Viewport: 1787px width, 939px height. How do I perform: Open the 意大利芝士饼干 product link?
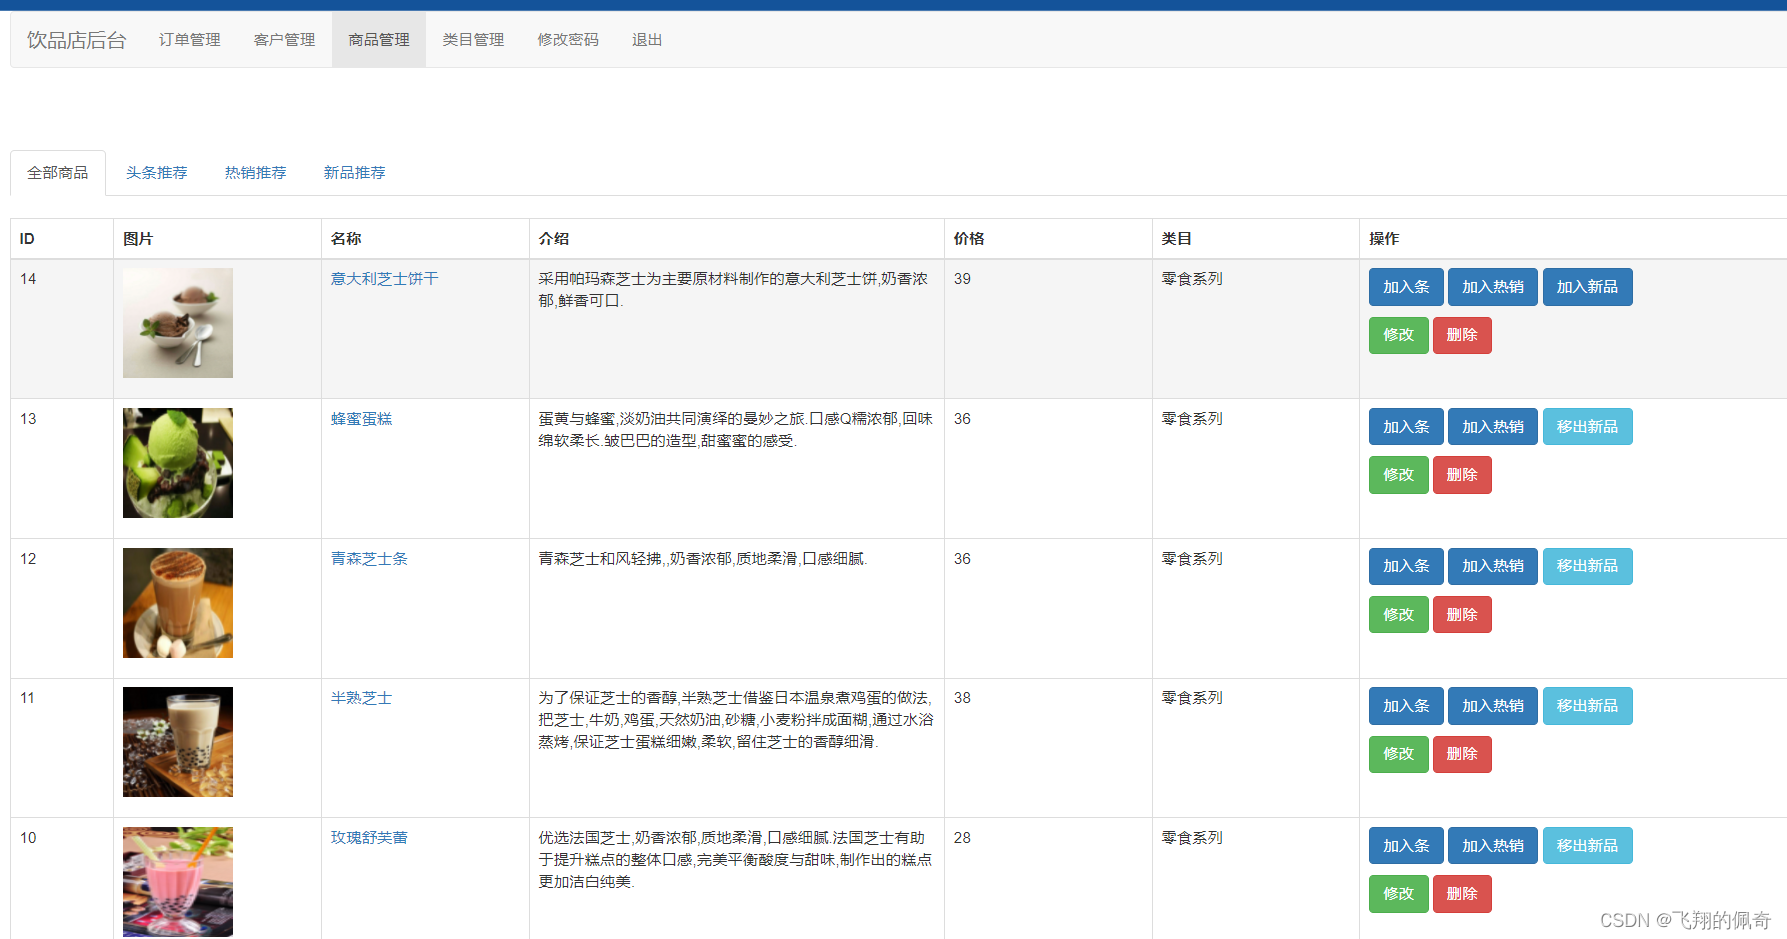(x=384, y=279)
